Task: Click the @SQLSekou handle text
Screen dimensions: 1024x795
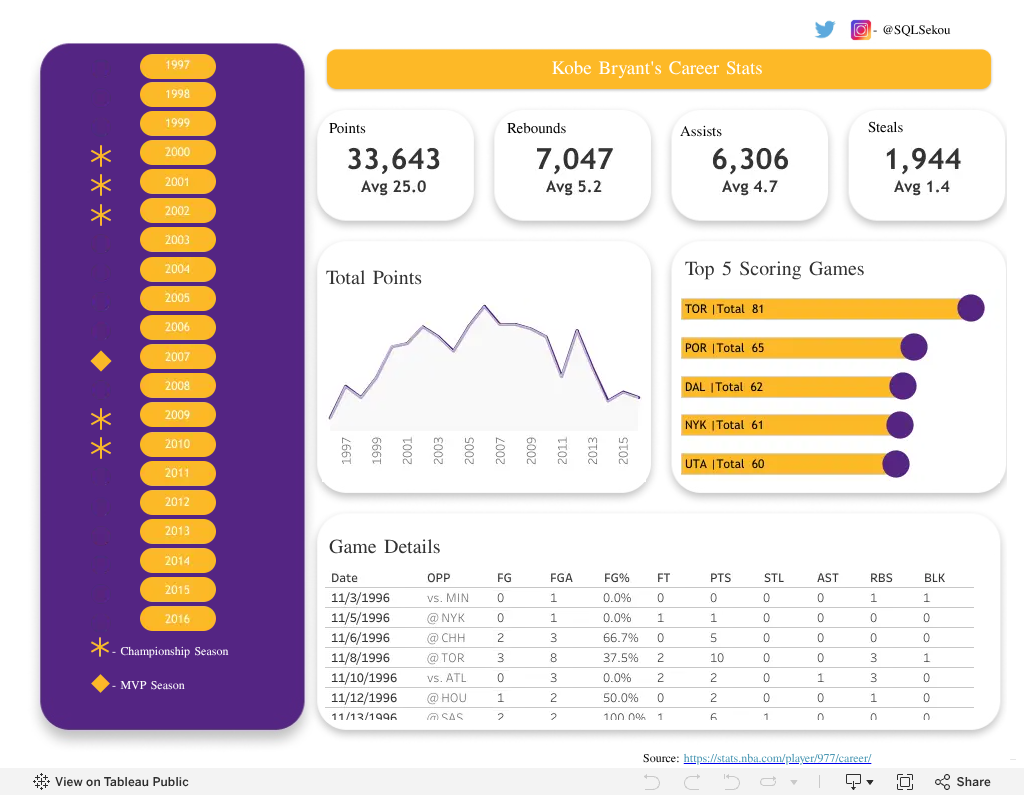Action: (x=916, y=30)
